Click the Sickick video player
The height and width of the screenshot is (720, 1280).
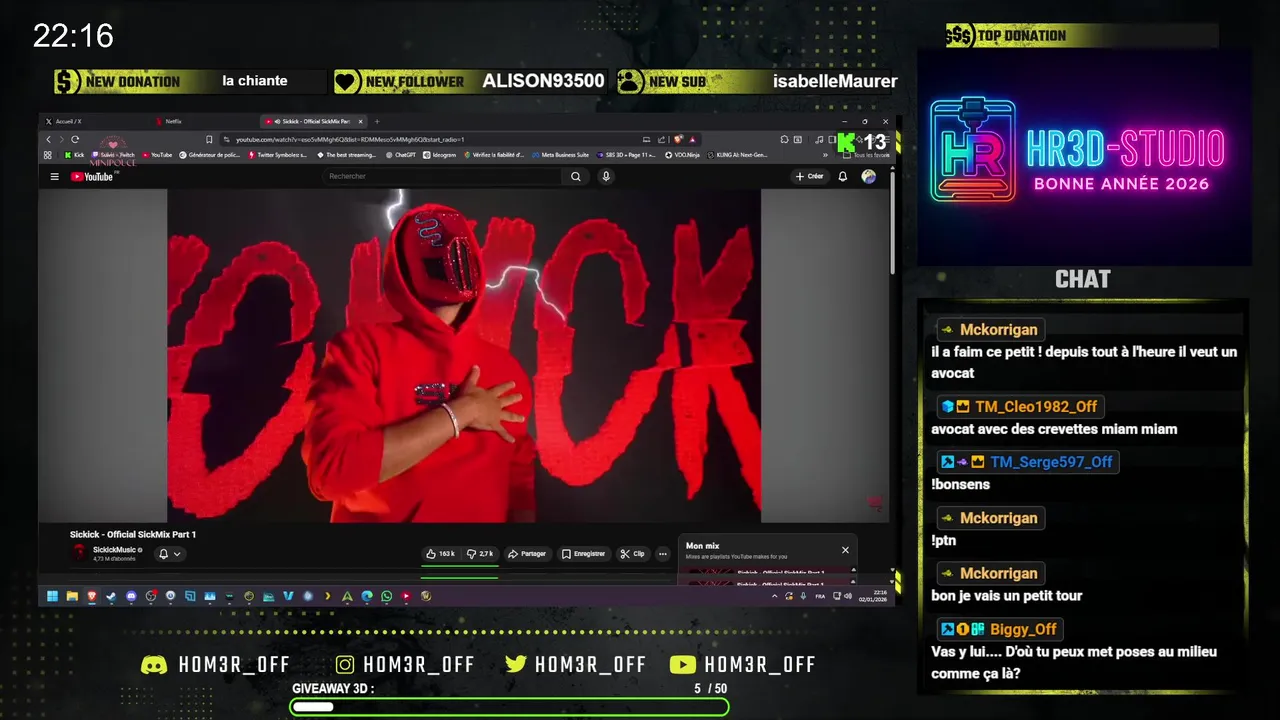(x=464, y=355)
